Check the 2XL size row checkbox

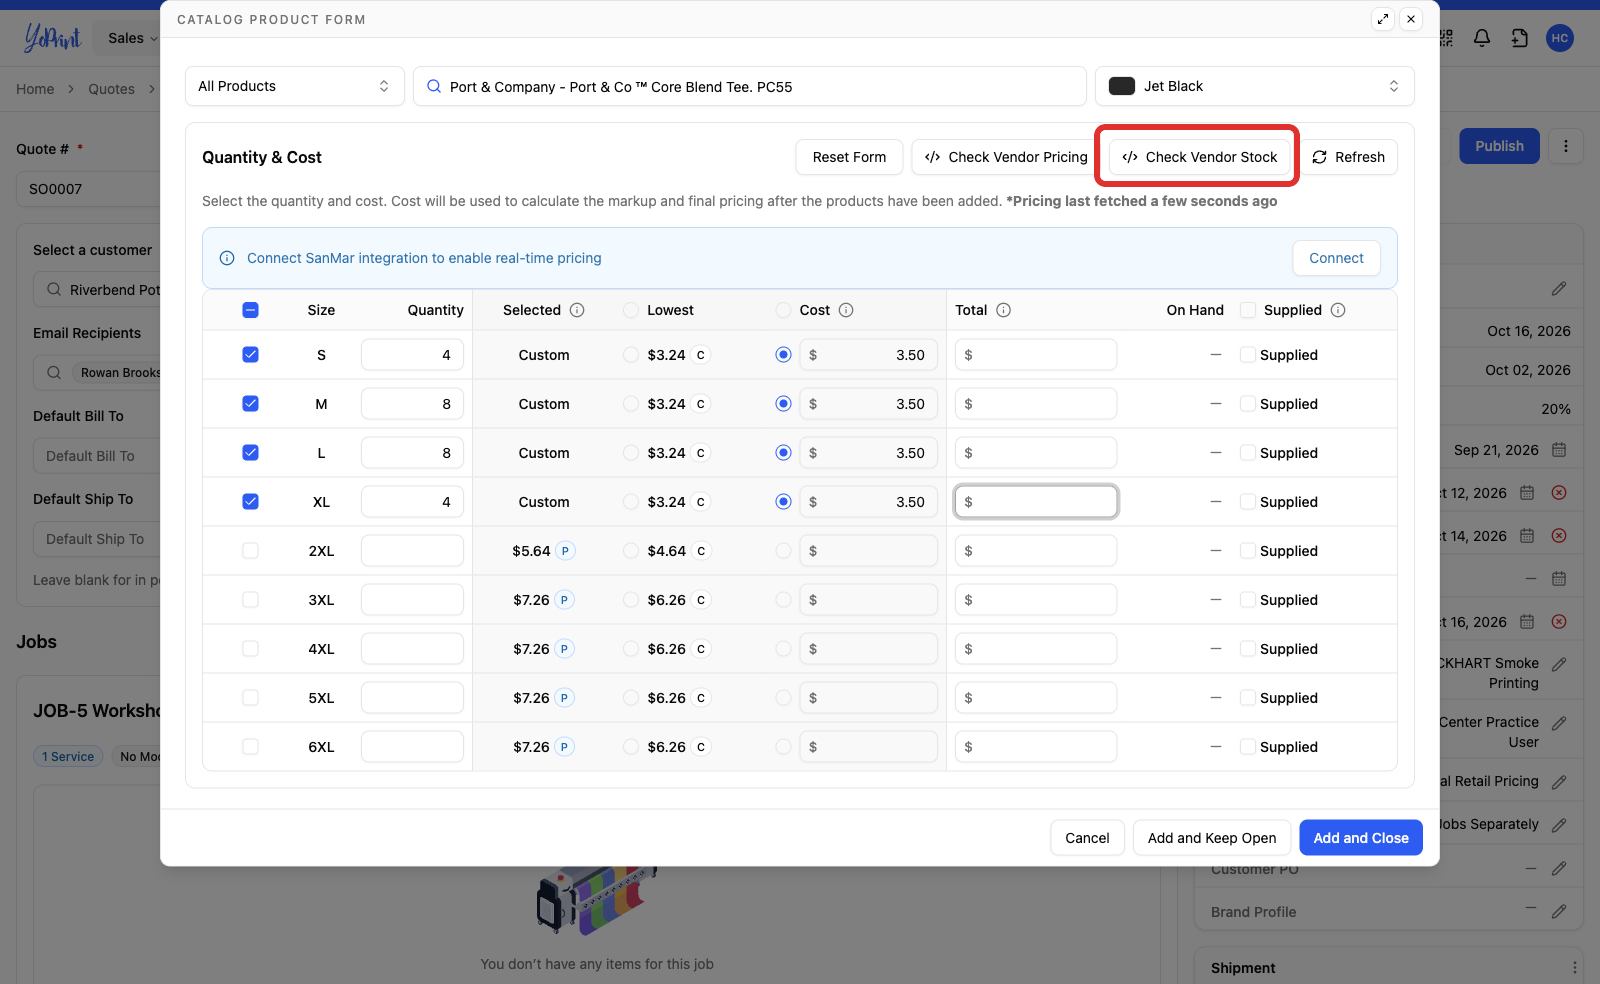click(251, 551)
